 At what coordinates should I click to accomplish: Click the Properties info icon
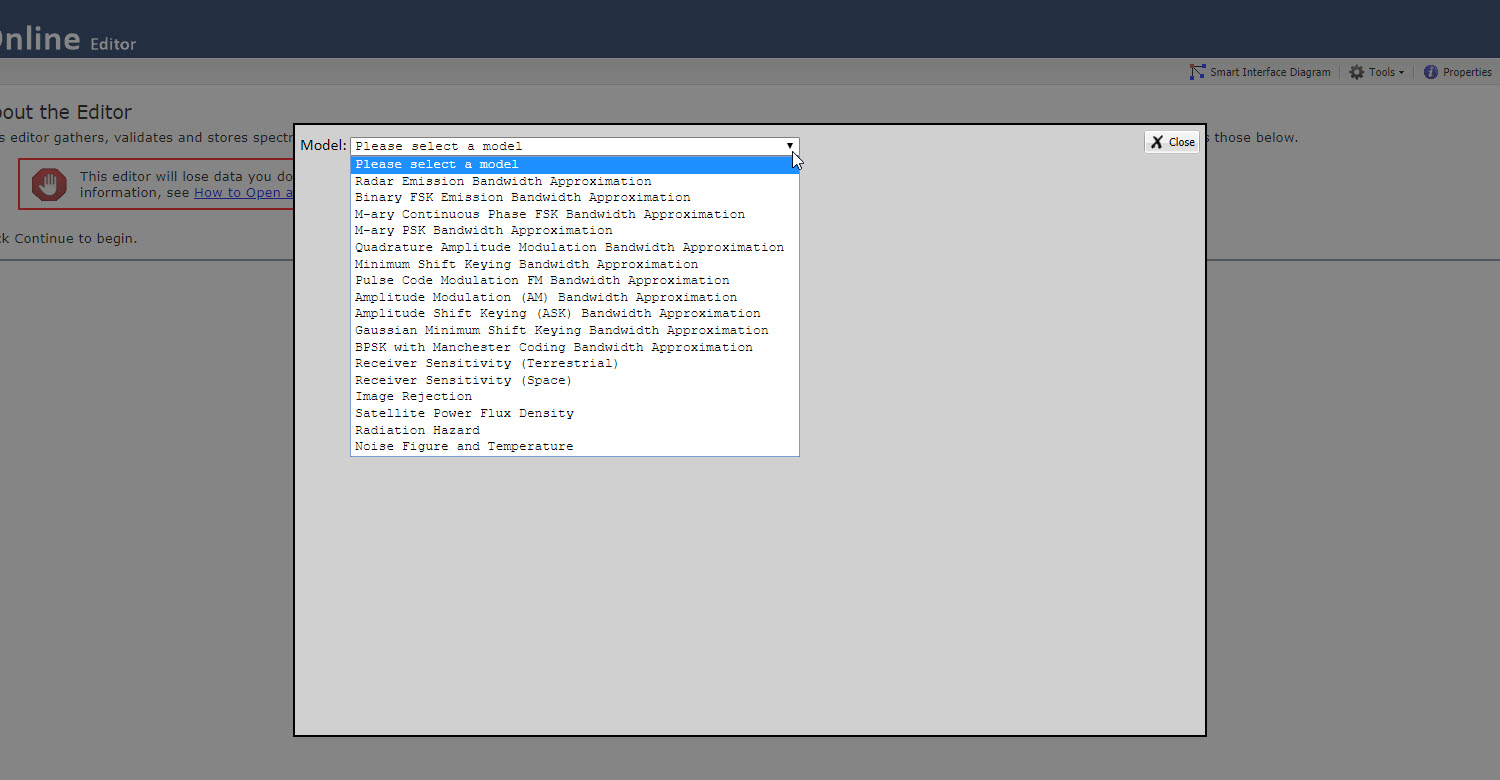[1431, 72]
